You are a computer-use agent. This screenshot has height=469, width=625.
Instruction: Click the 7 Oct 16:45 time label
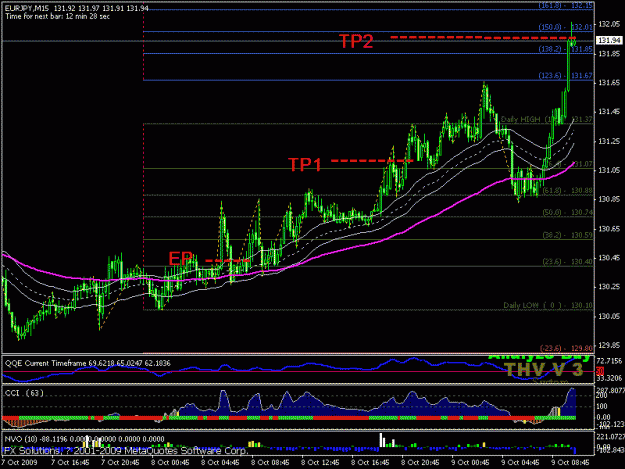(70, 463)
